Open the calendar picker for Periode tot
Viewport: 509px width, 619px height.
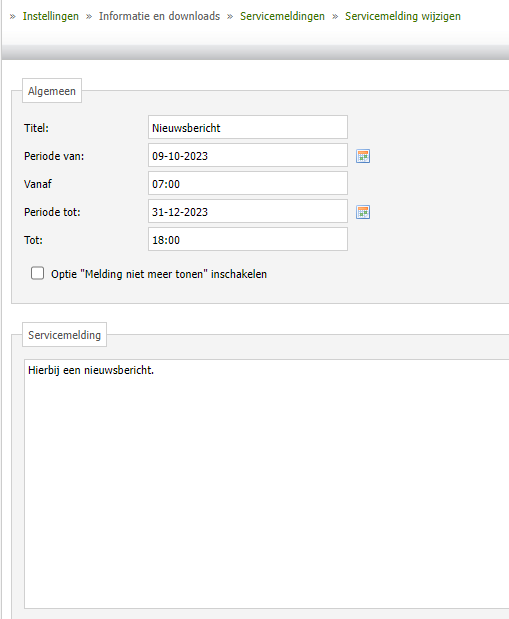363,212
